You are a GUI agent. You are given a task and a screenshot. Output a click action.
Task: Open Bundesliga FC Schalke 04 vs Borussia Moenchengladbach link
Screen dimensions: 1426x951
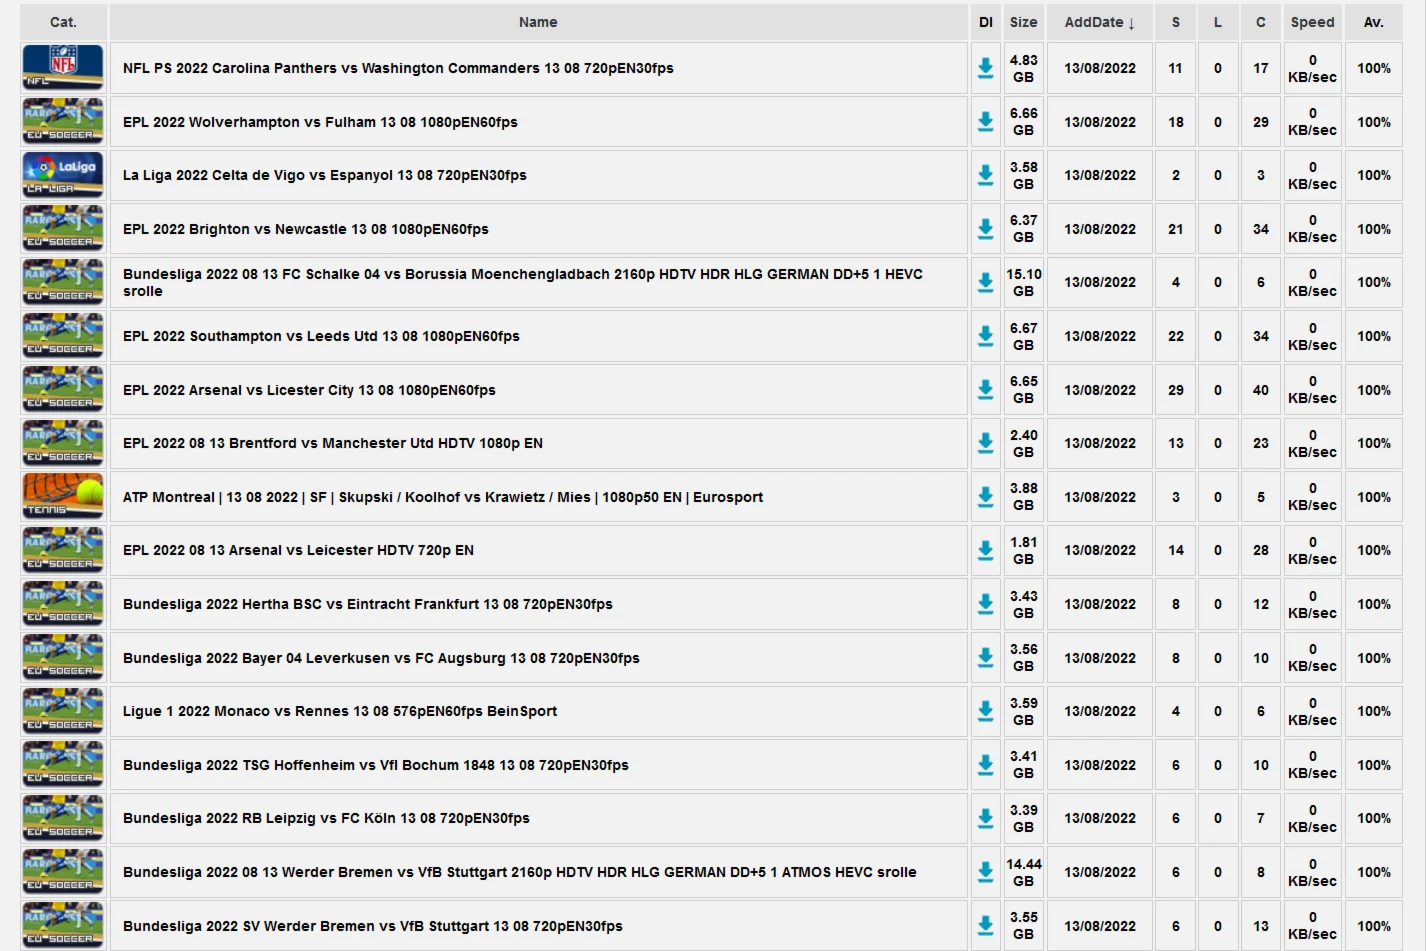tap(523, 283)
